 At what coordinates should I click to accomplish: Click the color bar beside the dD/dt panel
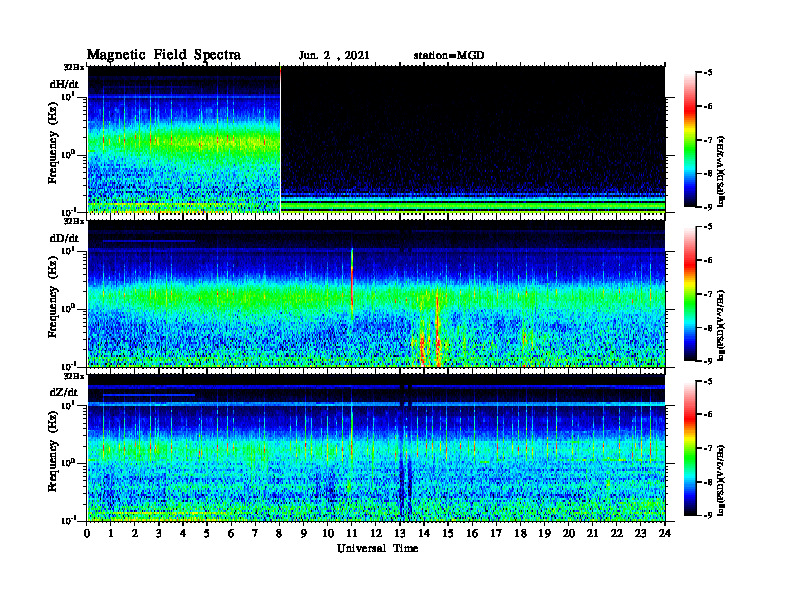pos(690,293)
